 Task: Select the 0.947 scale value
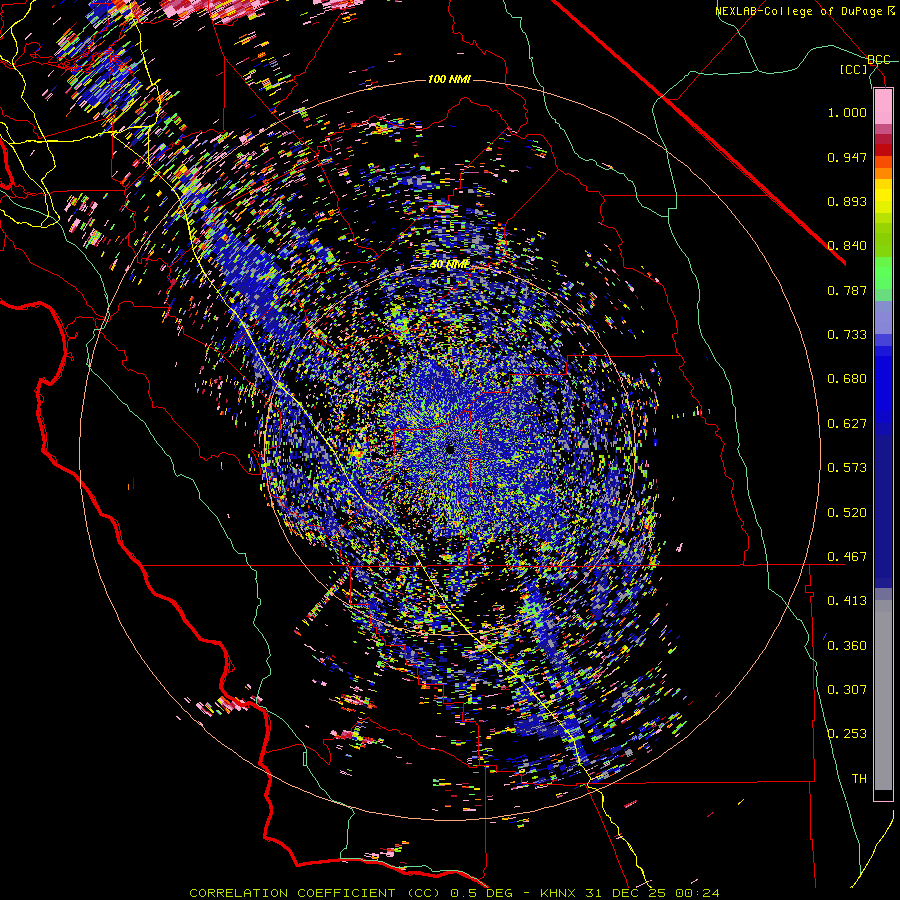[847, 157]
